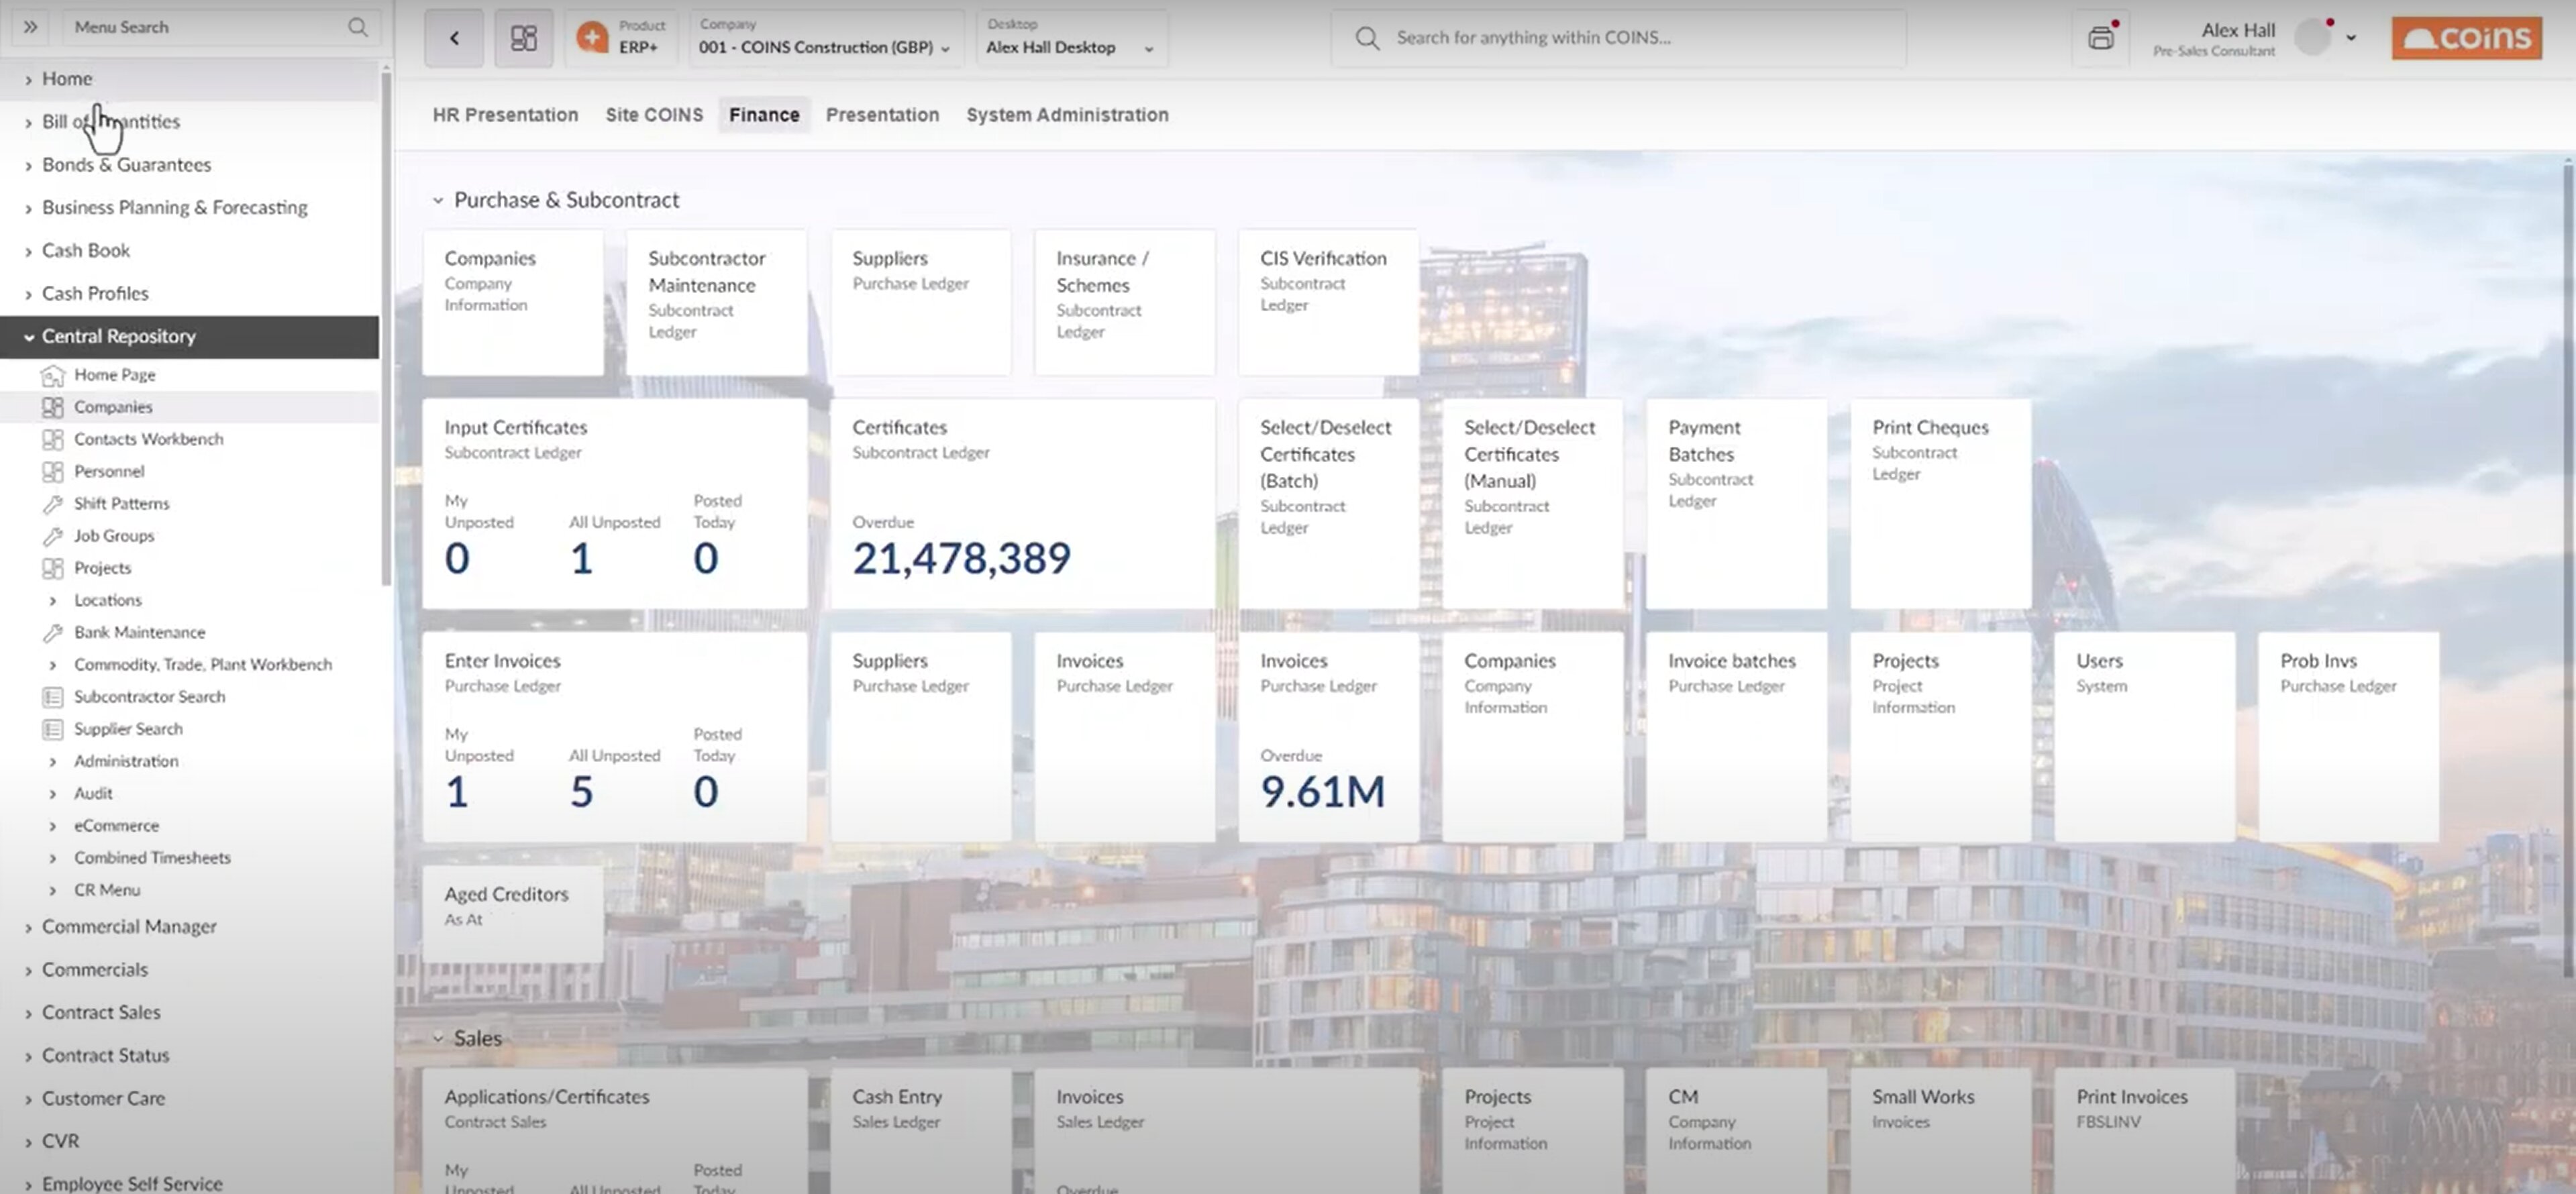Open Supplier Search in sidebar

128,729
